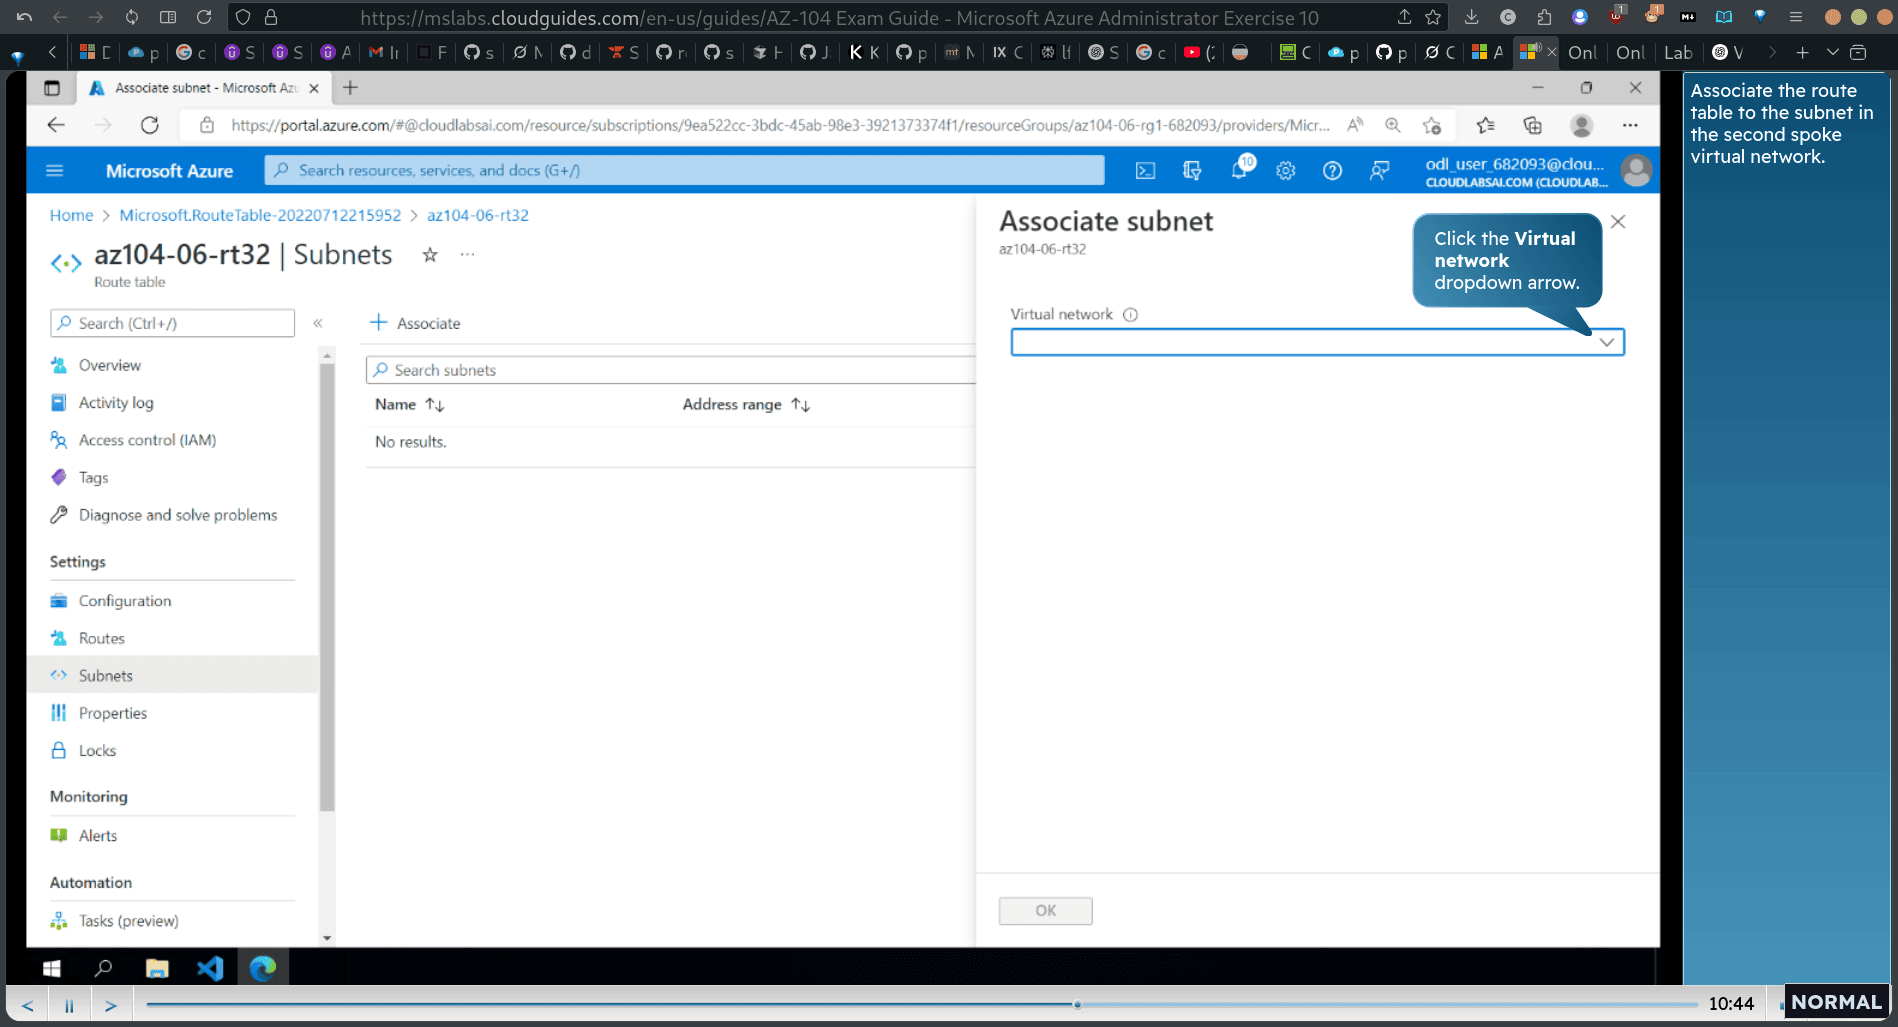Viewport: 1898px width, 1027px height.
Task: Open Access control (IAM) menu item
Action: click(147, 440)
